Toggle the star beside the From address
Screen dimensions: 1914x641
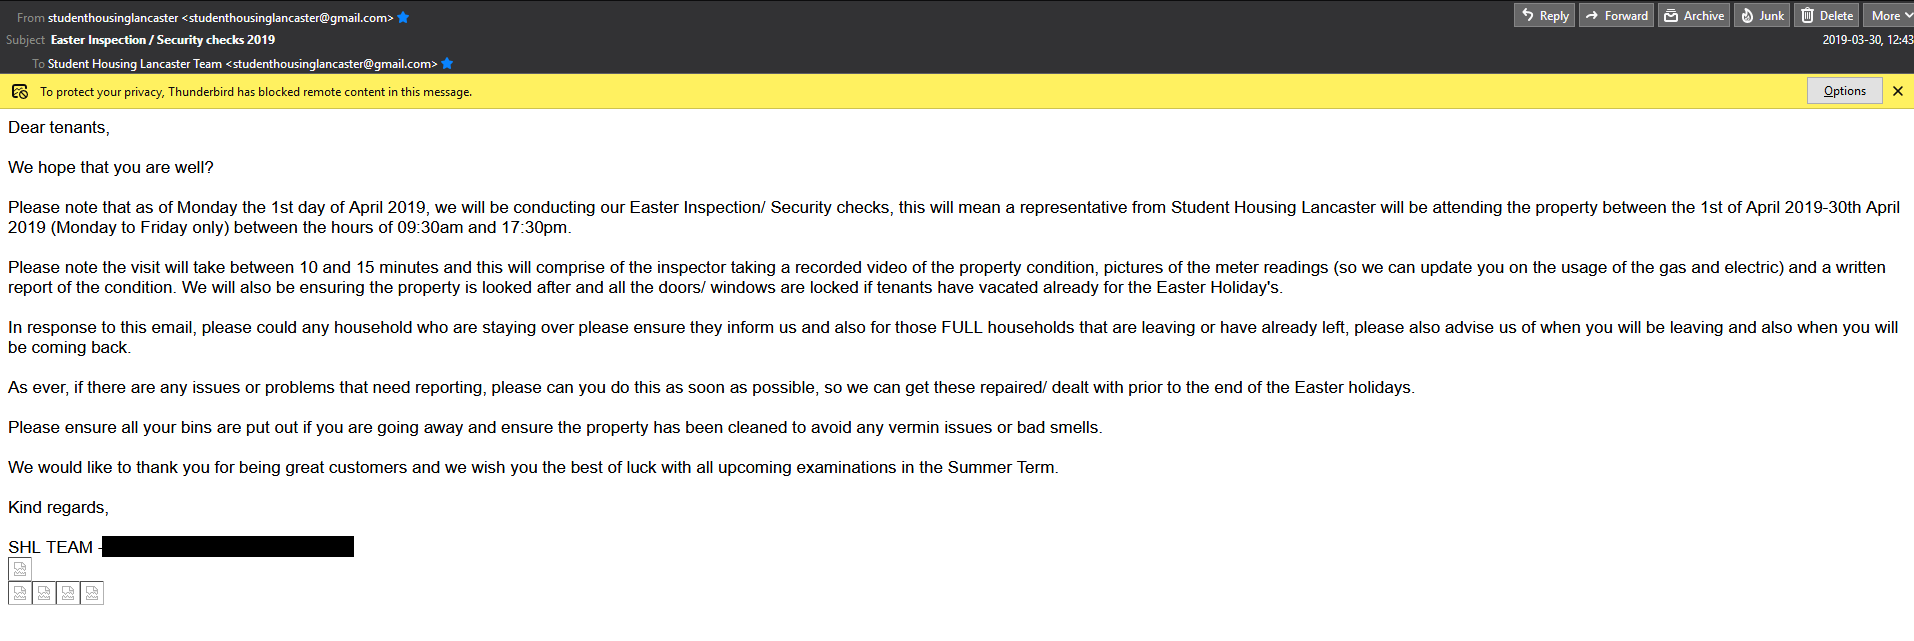point(403,18)
